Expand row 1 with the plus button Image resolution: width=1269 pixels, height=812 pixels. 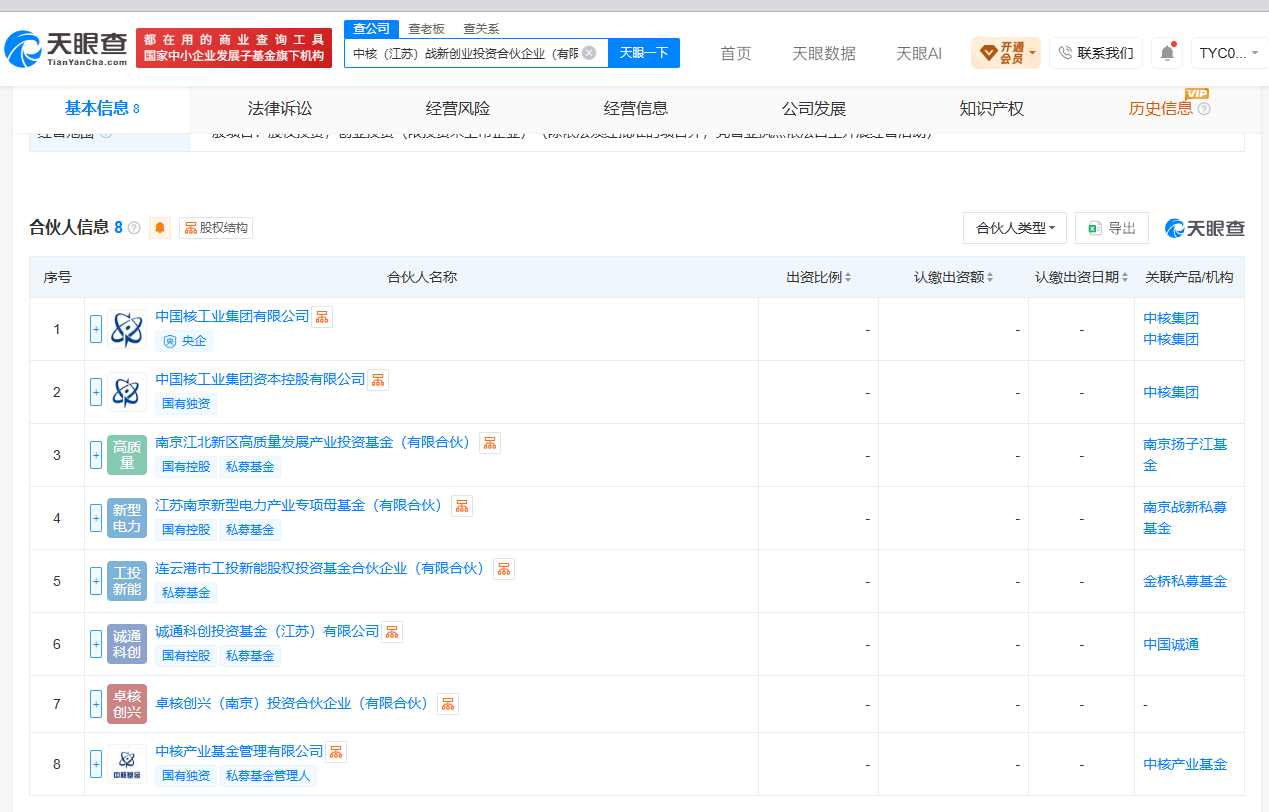tap(96, 329)
